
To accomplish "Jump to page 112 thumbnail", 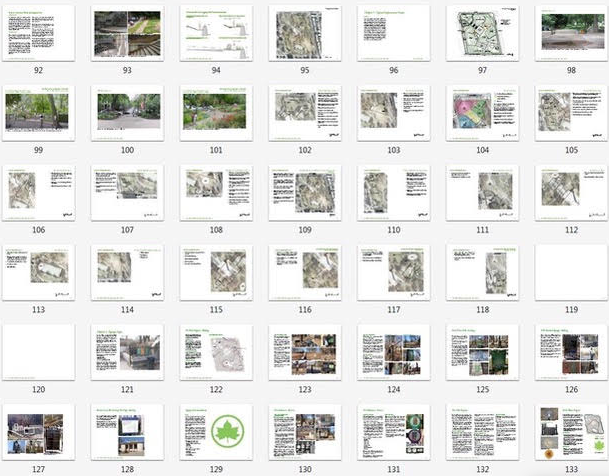I will point(571,192).
